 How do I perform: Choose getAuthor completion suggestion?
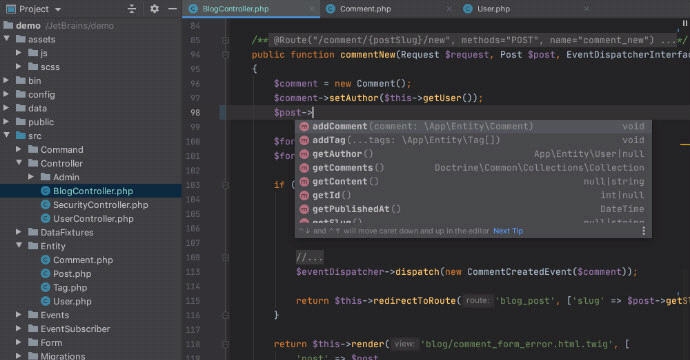473,154
